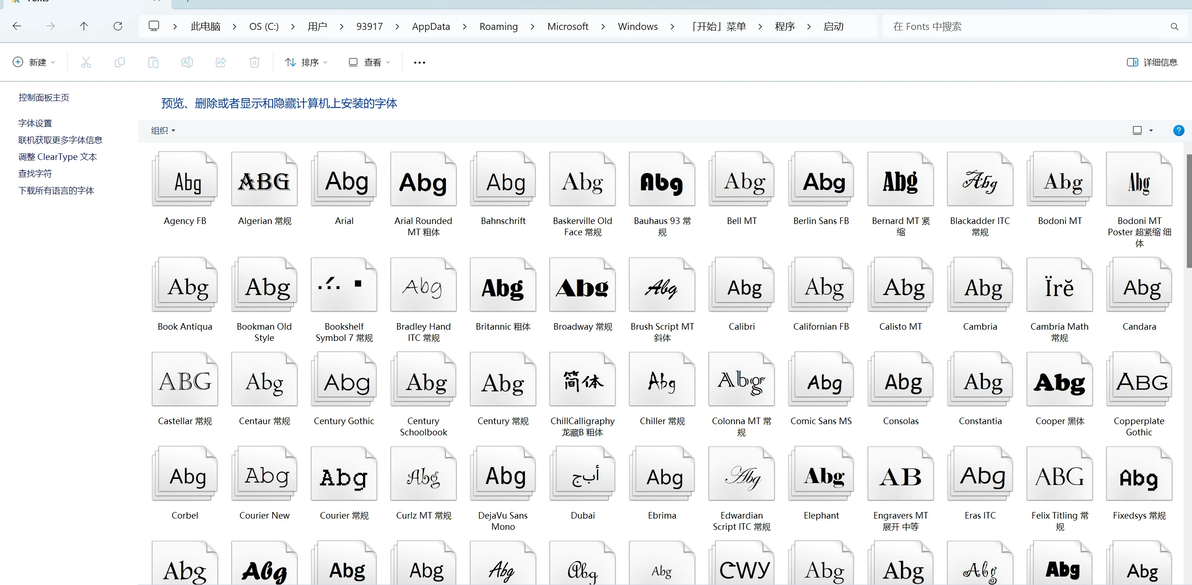This screenshot has height=585, width=1192.
Task: Select the Consolas font thumbnail
Action: coord(901,379)
